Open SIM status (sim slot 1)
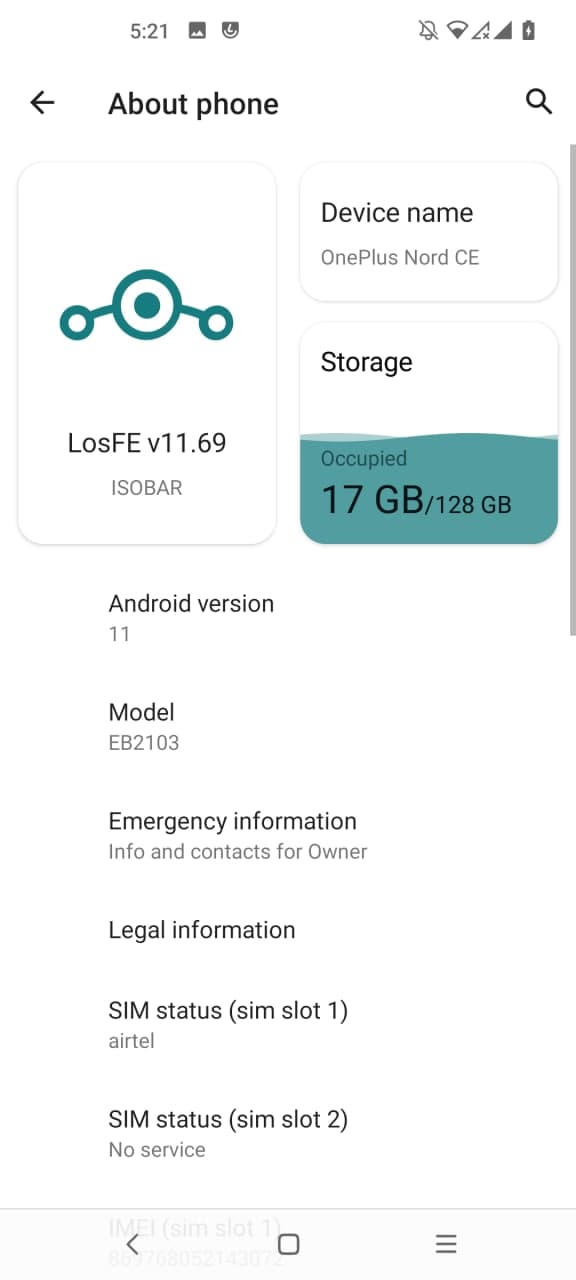Image resolution: width=576 pixels, height=1280 pixels. click(x=288, y=1025)
